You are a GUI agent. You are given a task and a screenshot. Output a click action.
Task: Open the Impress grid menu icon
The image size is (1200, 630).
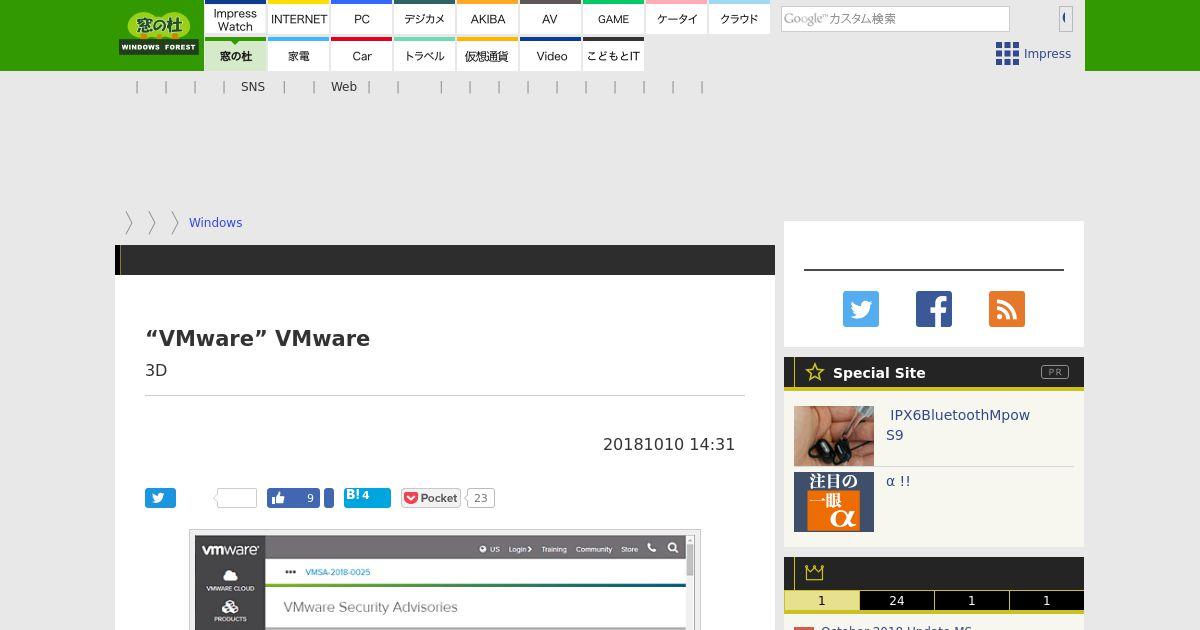tap(1007, 54)
